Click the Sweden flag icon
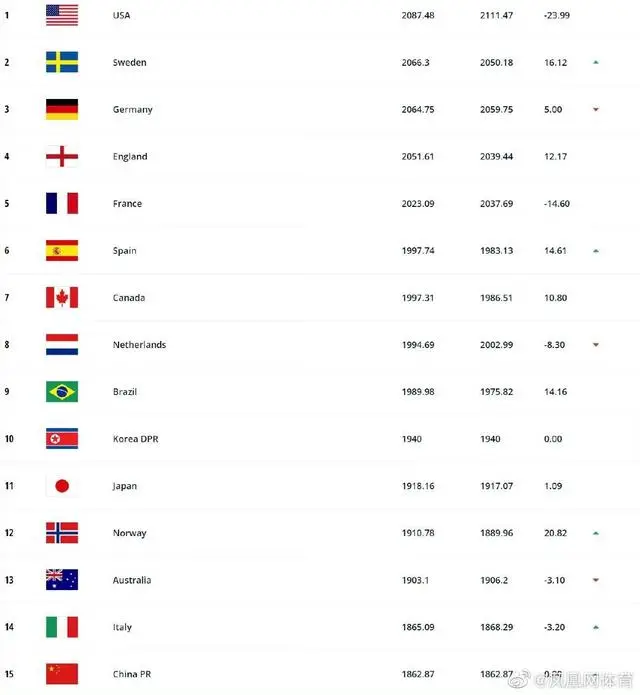The width and height of the screenshot is (640, 695). pos(61,62)
